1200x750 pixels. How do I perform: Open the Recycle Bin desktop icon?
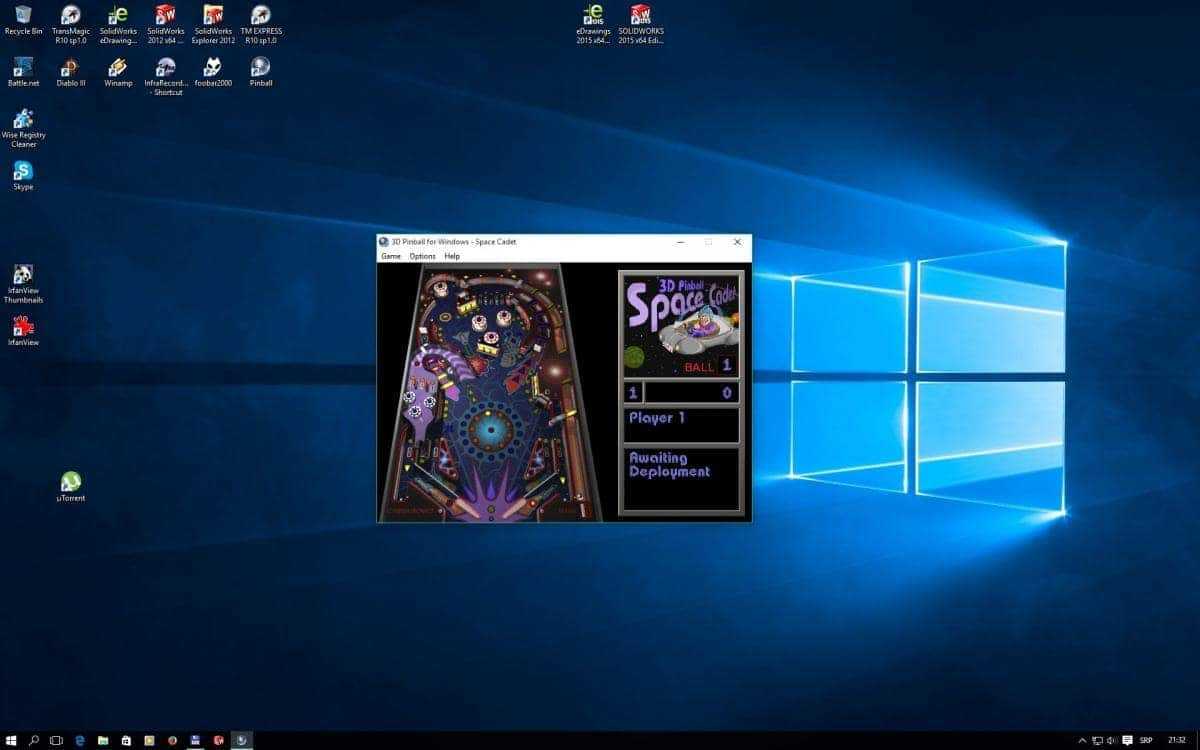23,21
